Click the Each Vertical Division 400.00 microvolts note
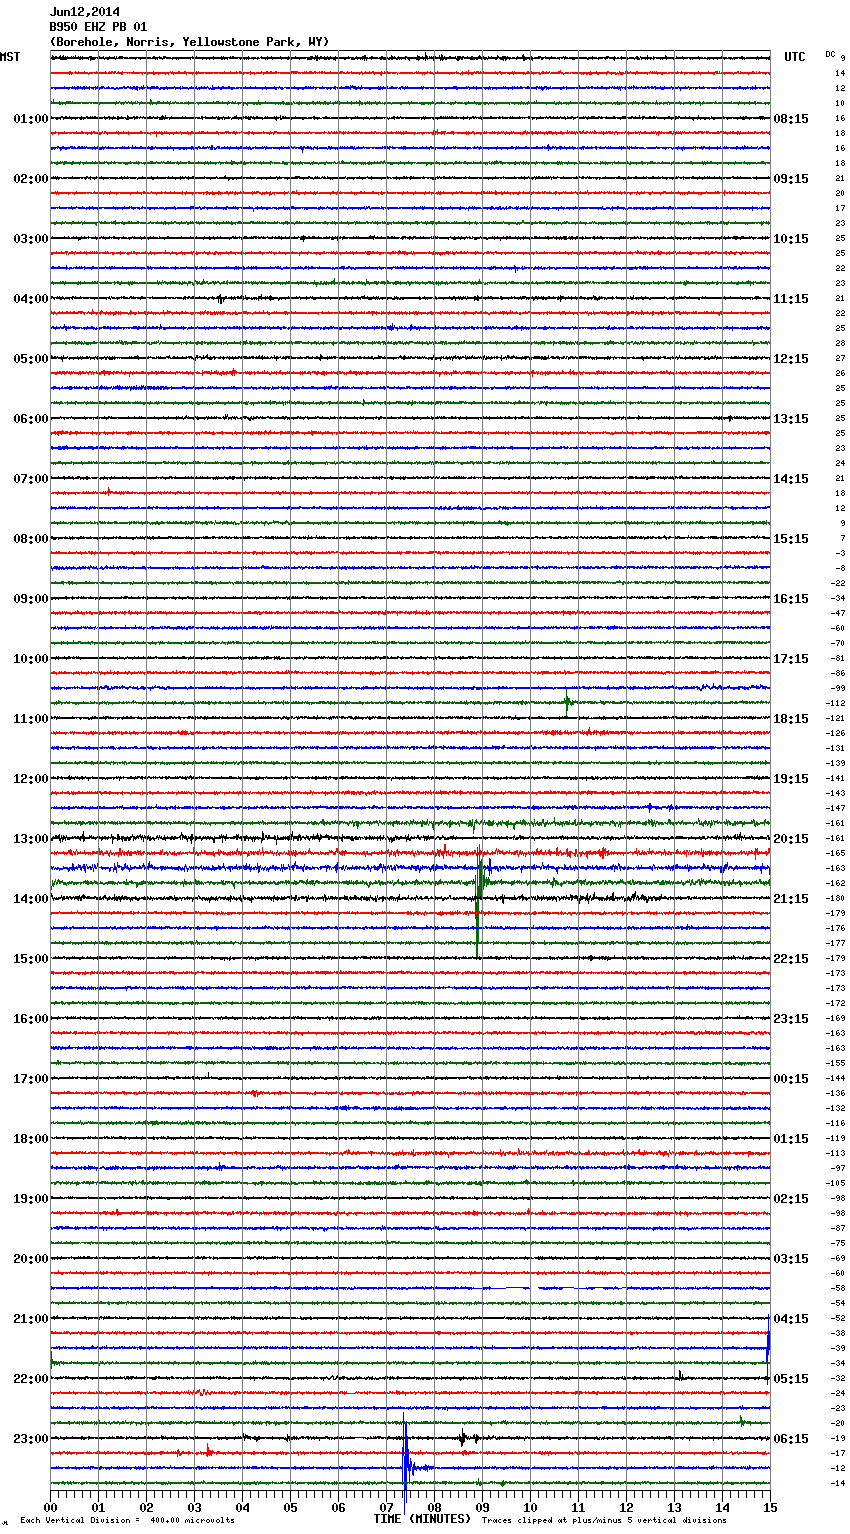Screen dimensions: 850x1534 (127, 1521)
